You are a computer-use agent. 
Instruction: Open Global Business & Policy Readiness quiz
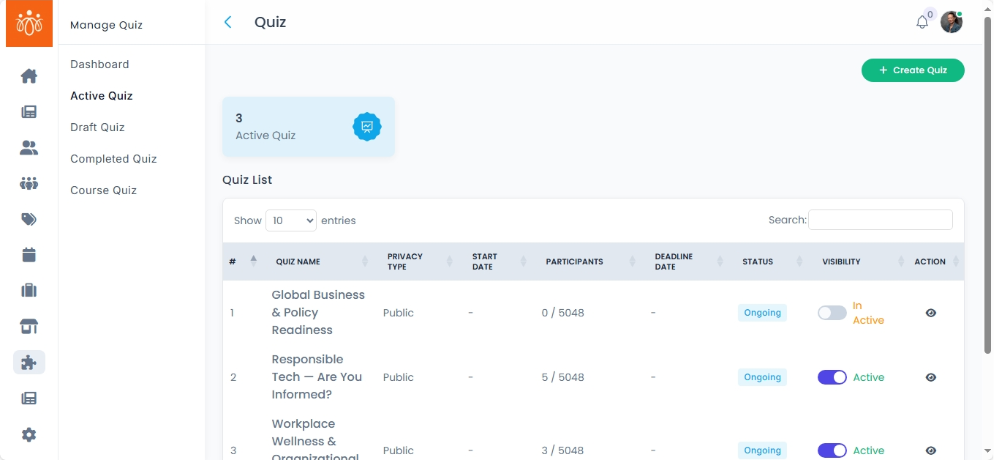click(x=318, y=312)
